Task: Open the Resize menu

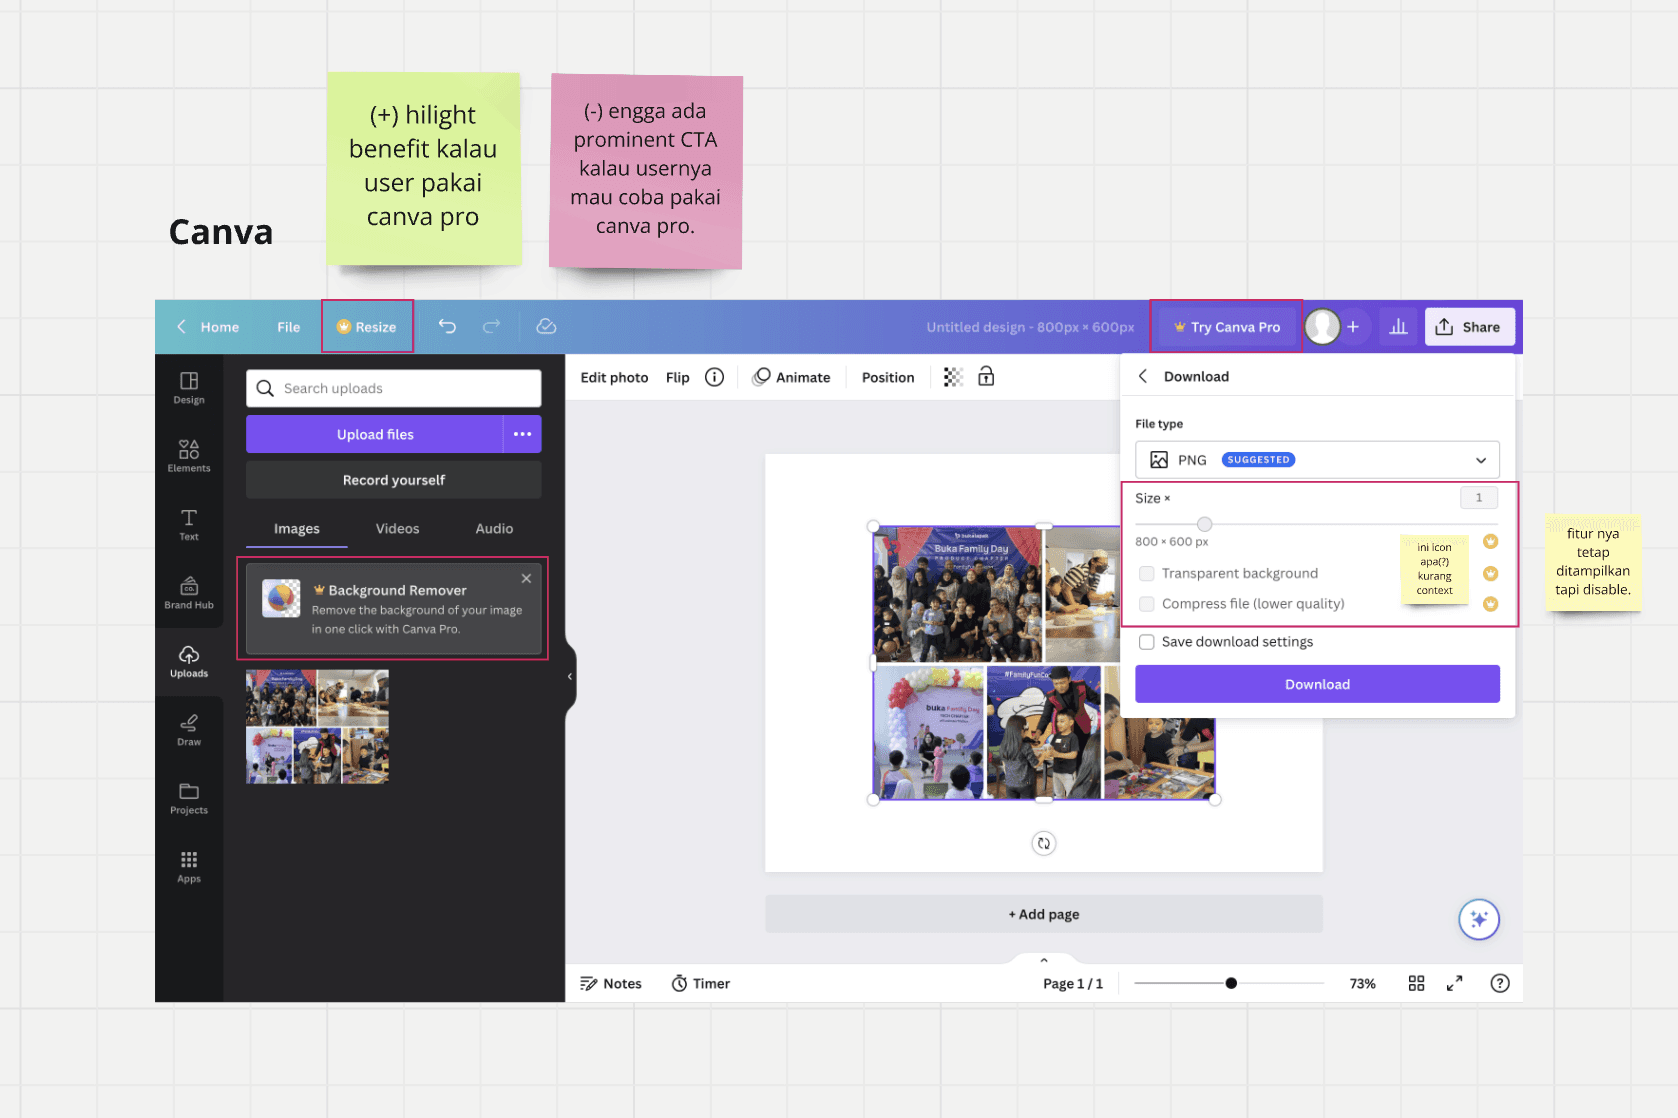Action: pos(366,327)
